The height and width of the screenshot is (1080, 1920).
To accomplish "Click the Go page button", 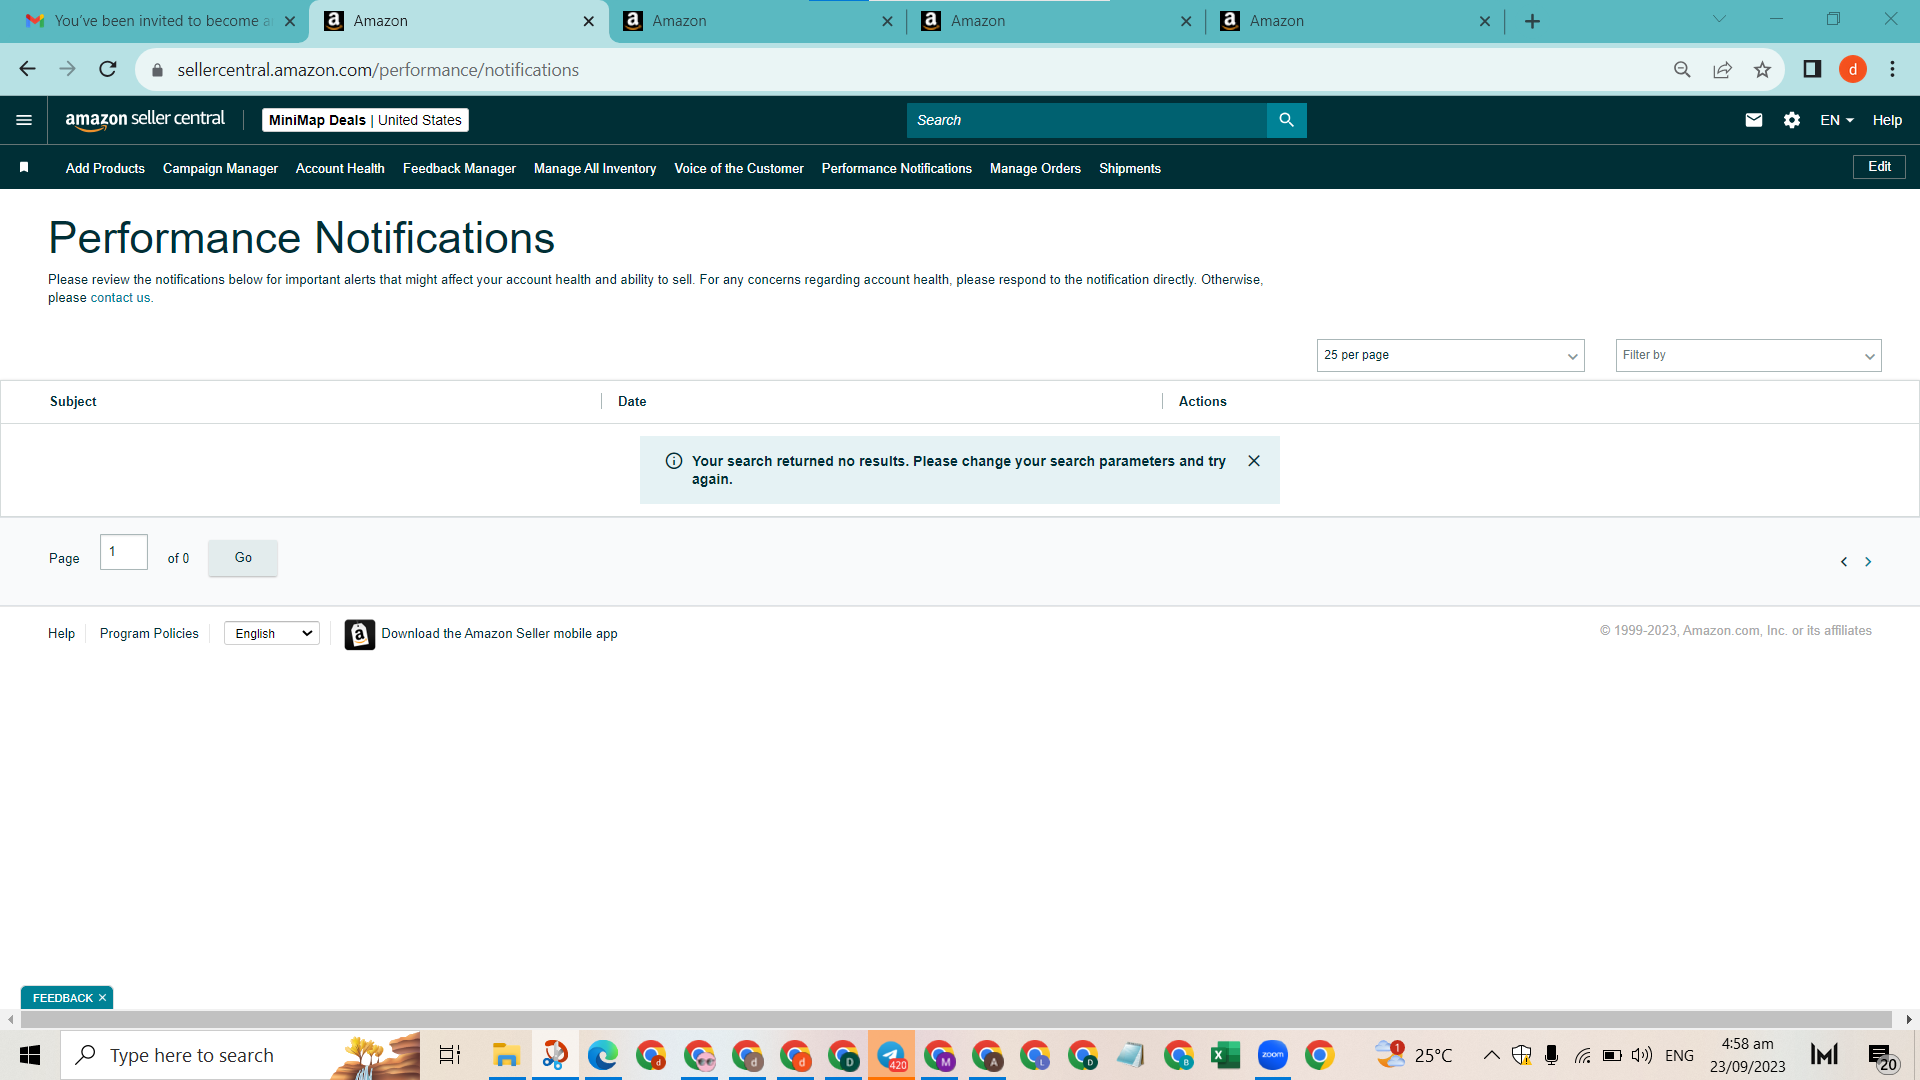I will click(x=243, y=558).
